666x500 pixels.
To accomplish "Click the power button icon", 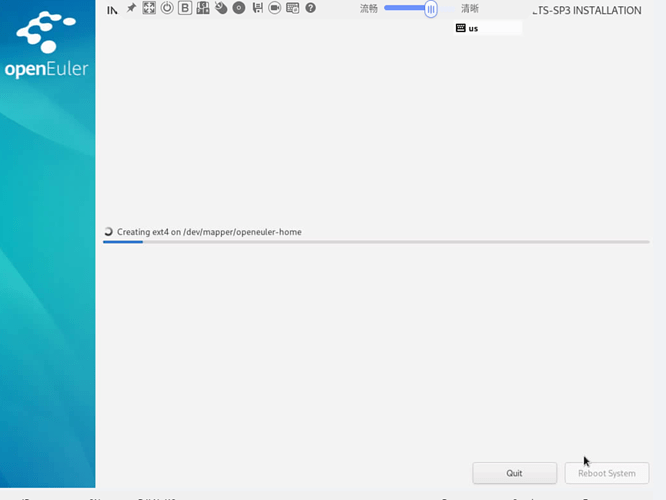I will 167,8.
